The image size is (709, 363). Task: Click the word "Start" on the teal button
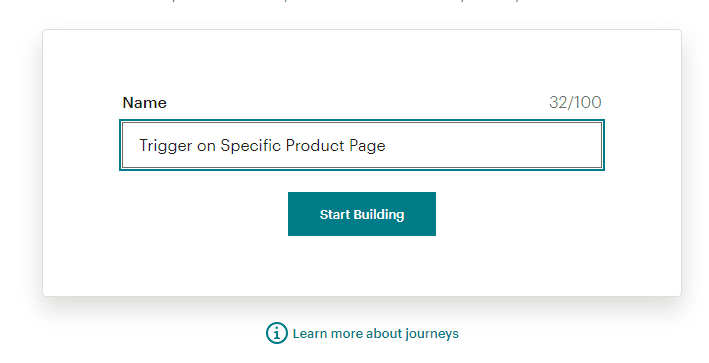(x=335, y=214)
